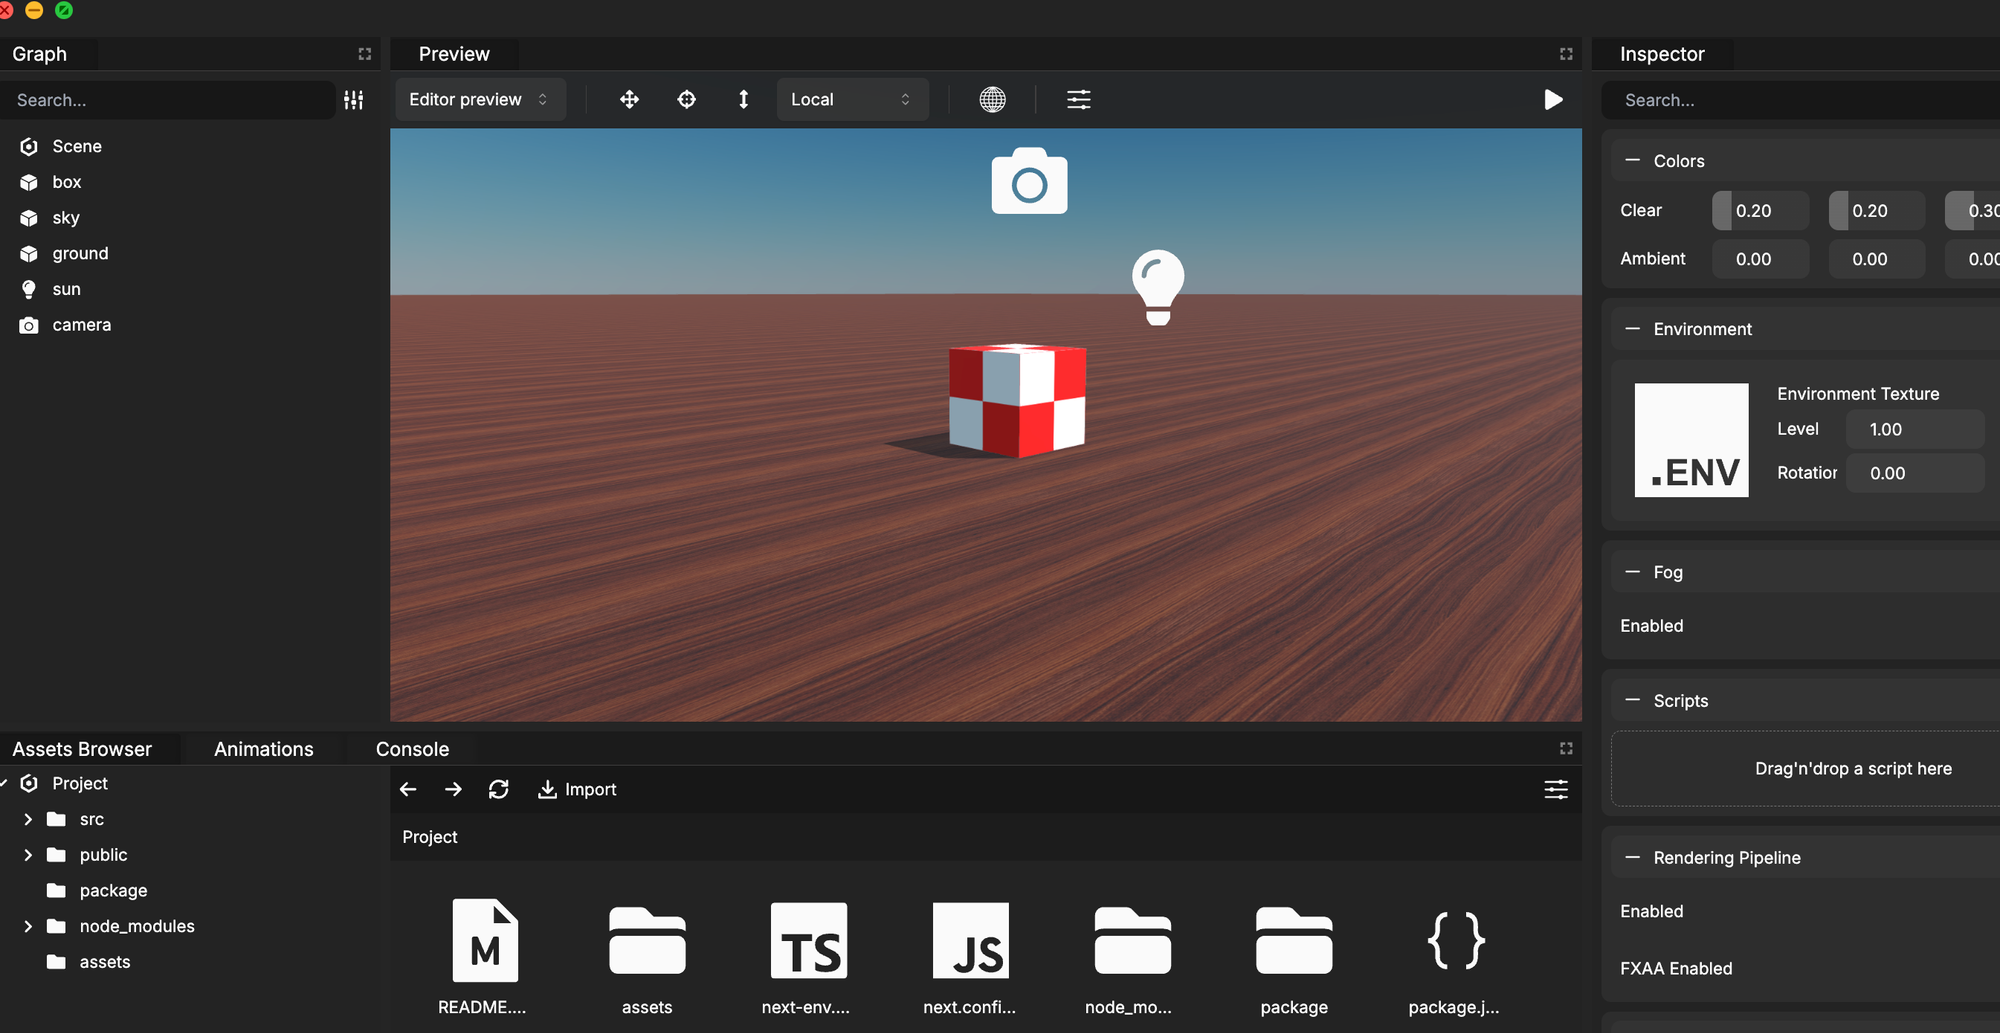Click the Import button
Image resolution: width=2000 pixels, height=1033 pixels.
pyautogui.click(x=577, y=790)
